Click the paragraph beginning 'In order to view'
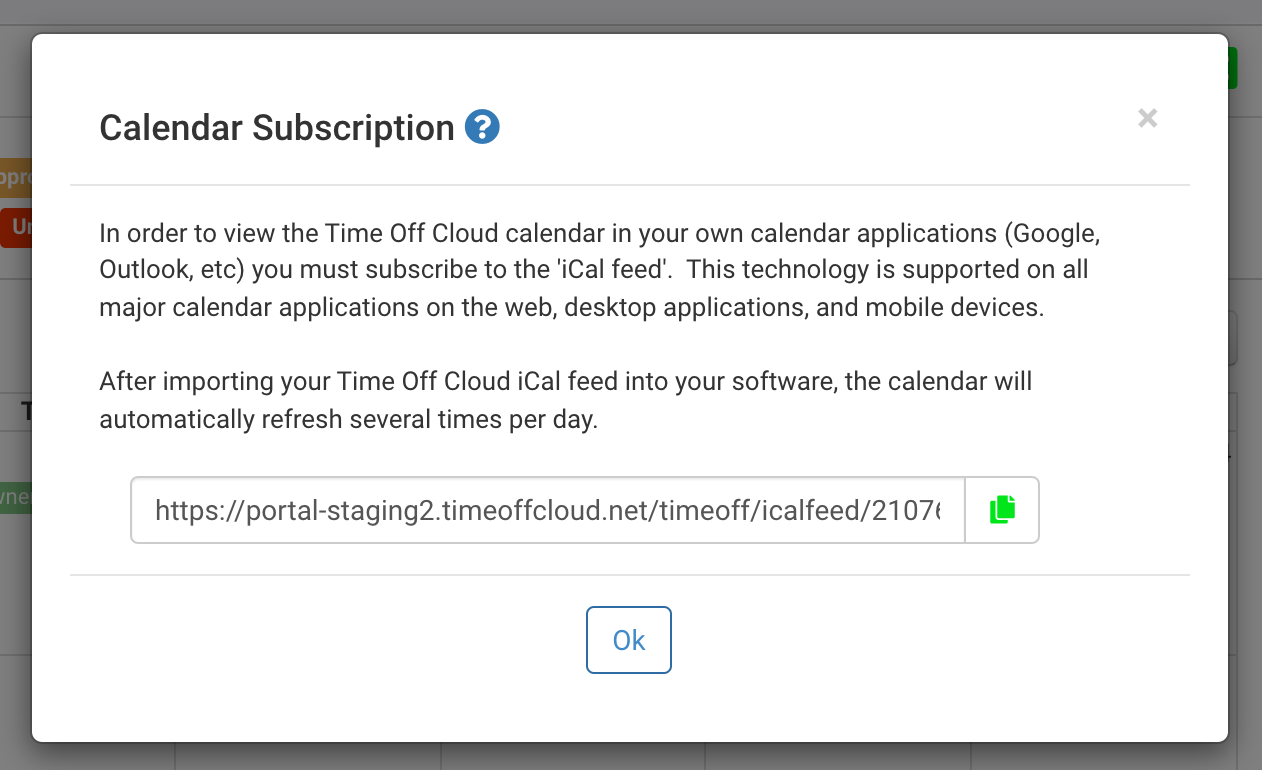 click(x=600, y=270)
